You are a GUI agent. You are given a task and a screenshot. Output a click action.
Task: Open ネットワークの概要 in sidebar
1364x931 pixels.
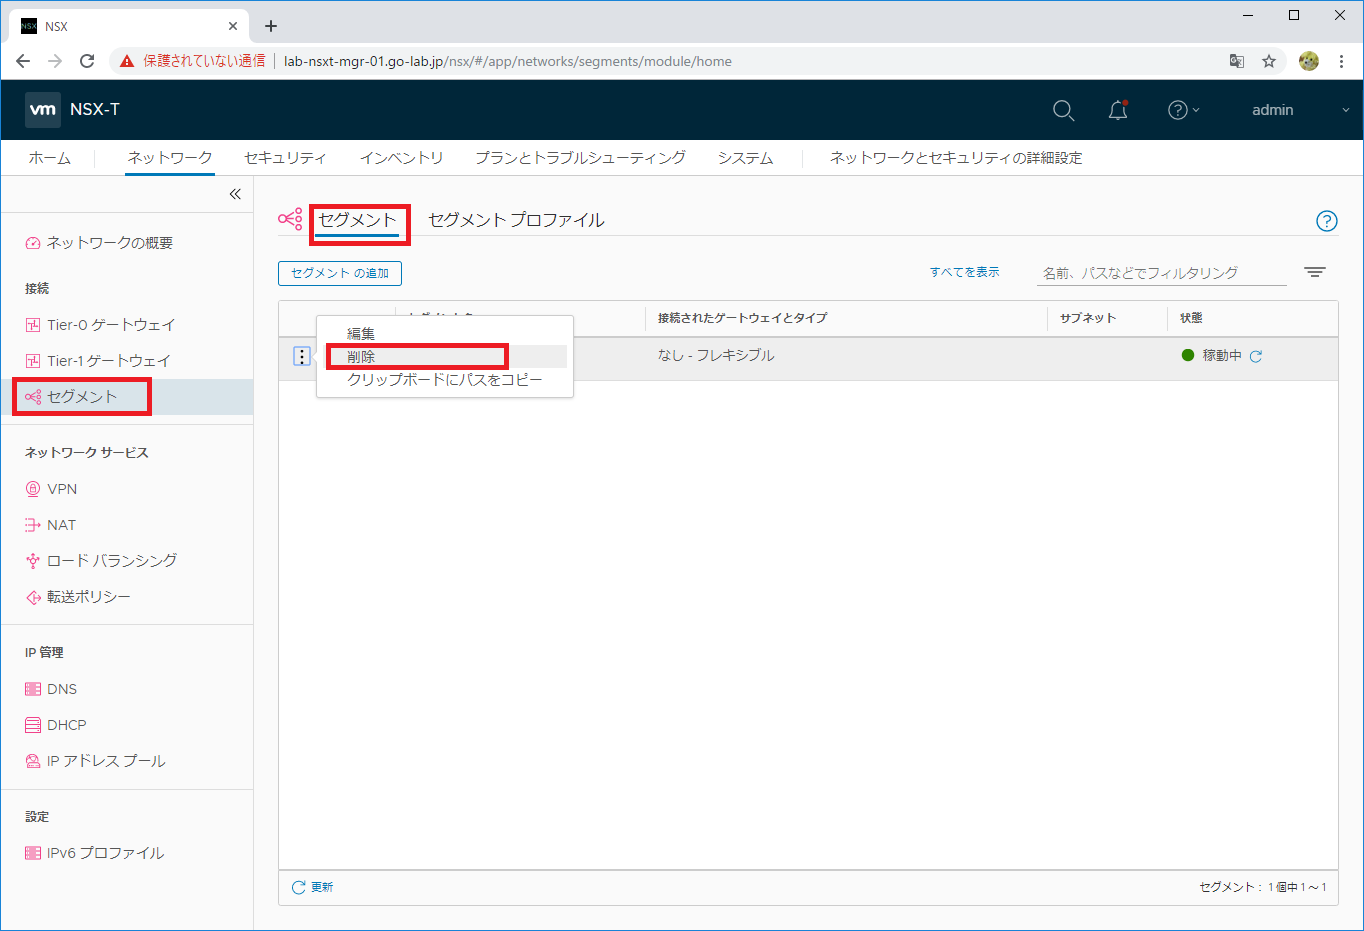(109, 243)
